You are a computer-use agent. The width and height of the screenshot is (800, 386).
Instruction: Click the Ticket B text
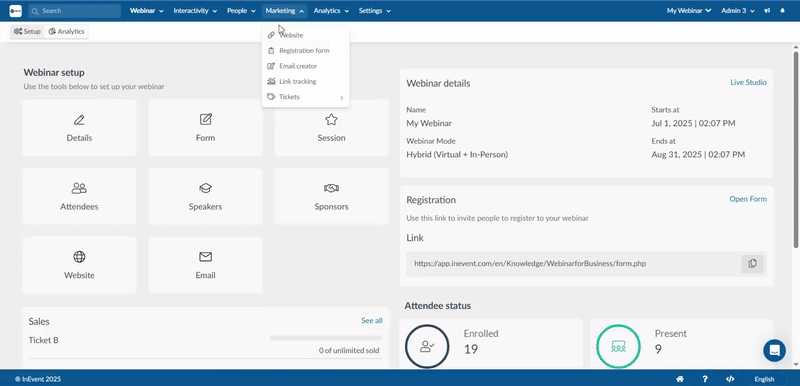43,340
